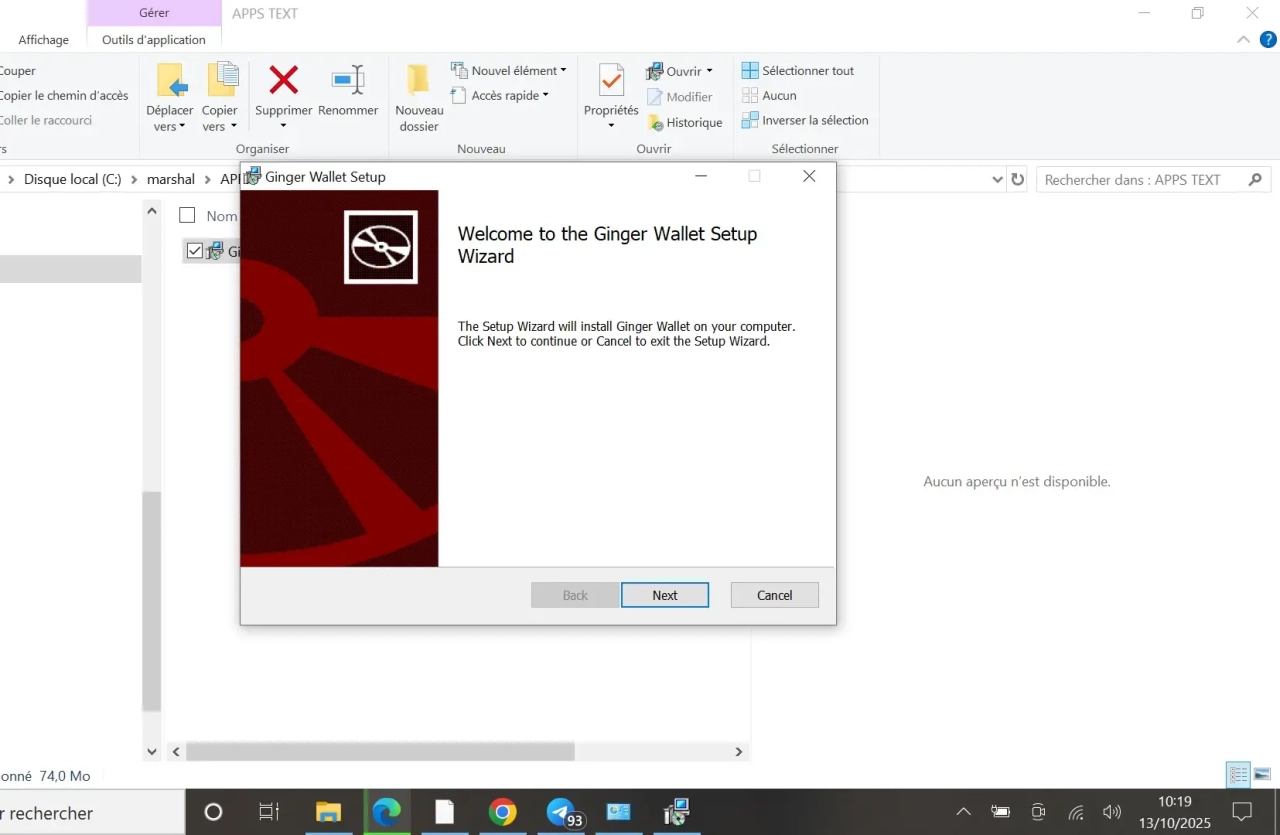Click the battery icon in system tray

pyautogui.click(x=1000, y=812)
